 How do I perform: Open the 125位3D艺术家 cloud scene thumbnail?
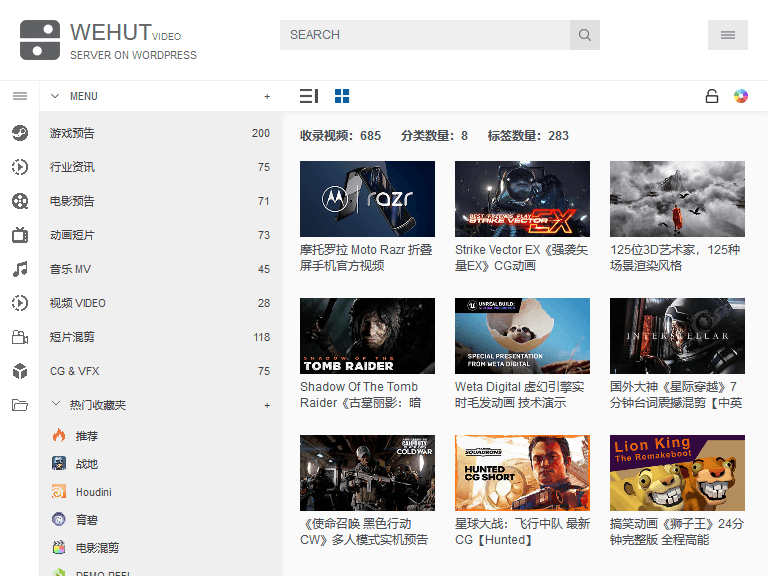point(677,199)
